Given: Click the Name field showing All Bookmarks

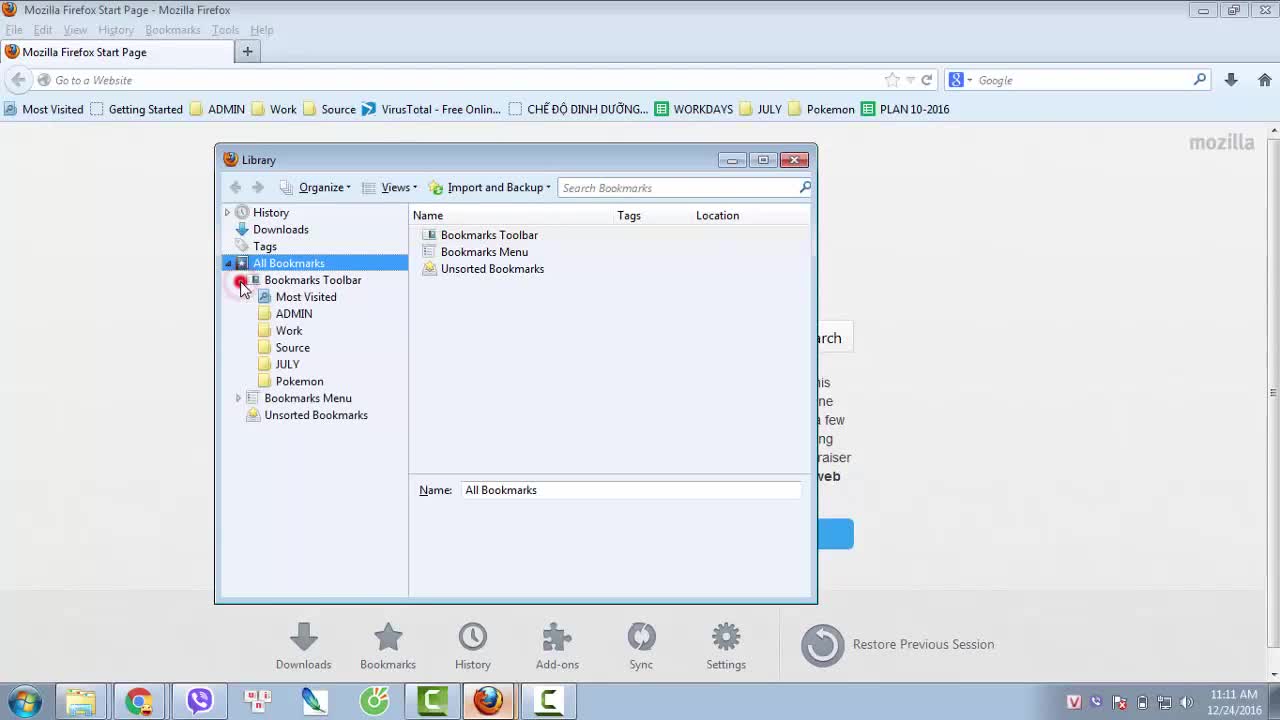Looking at the screenshot, I should click(630, 490).
